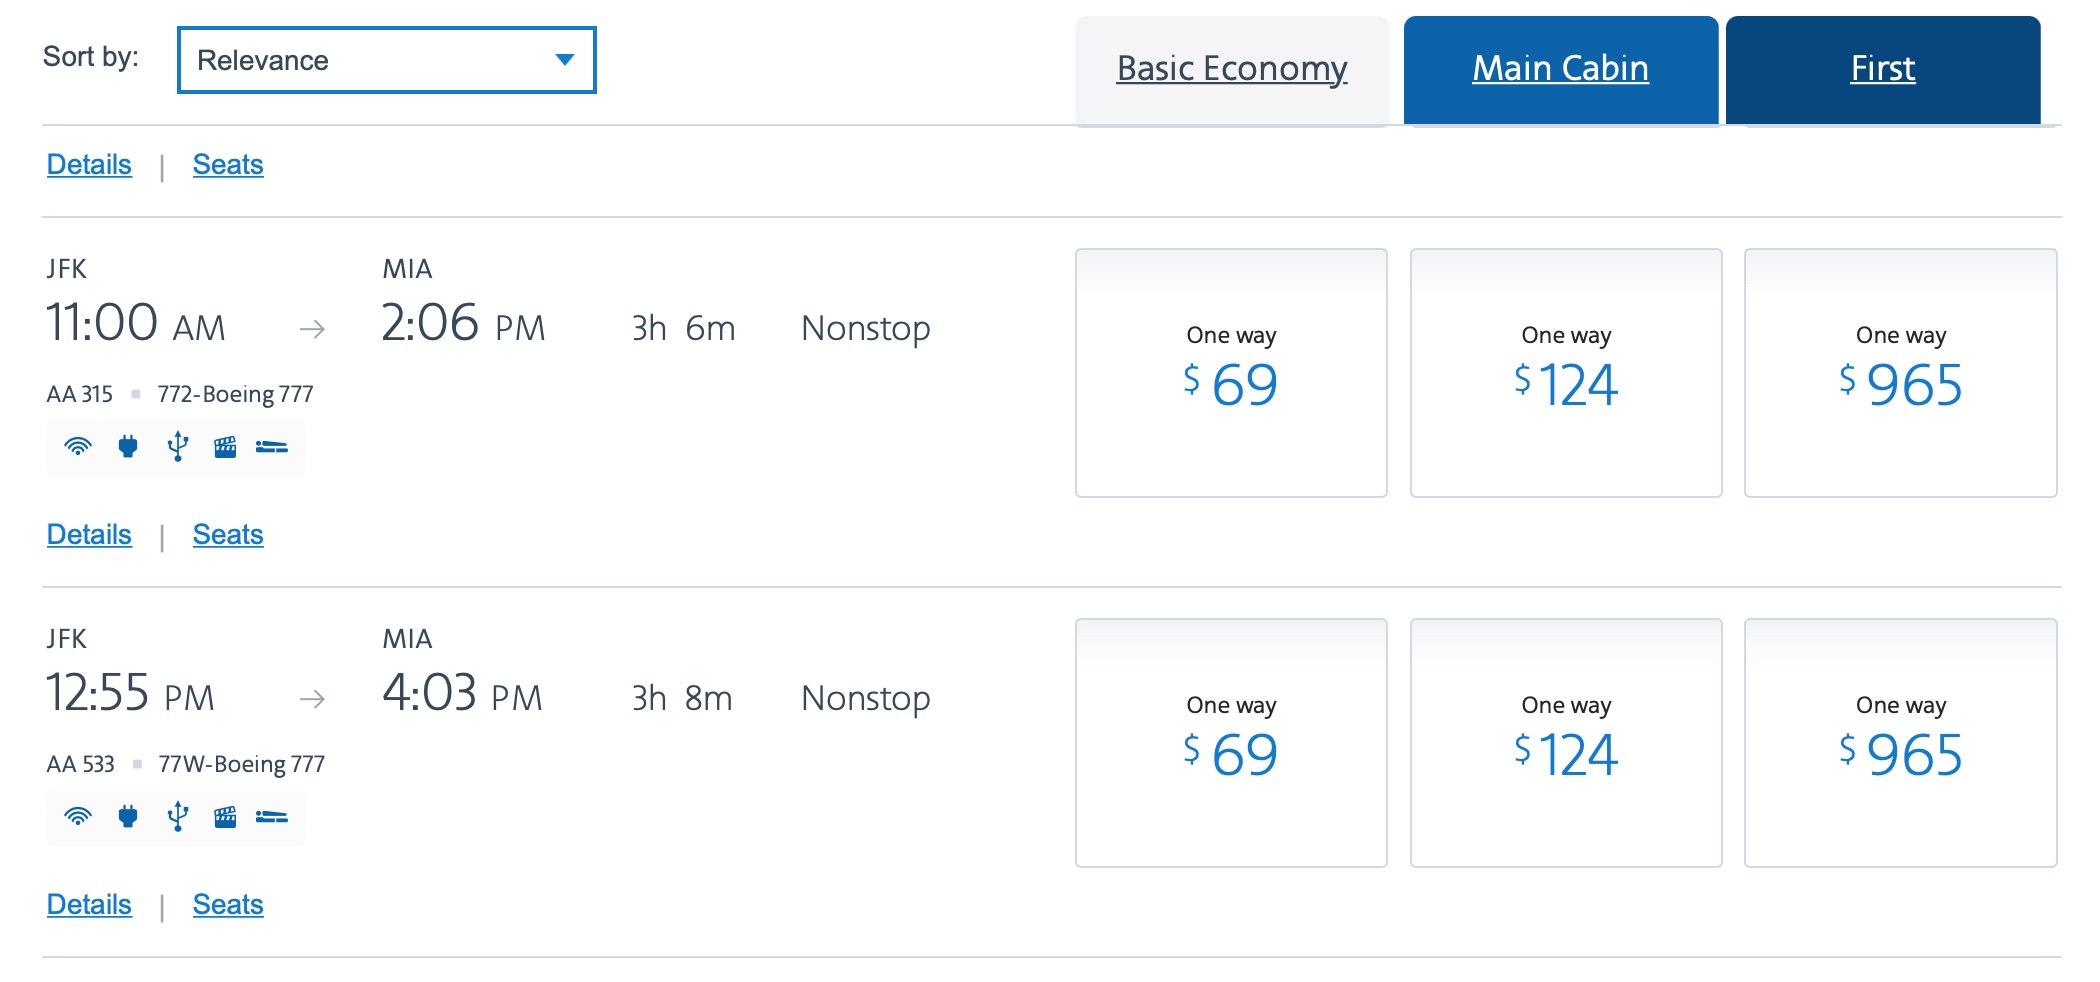Click entertainment icon for flight AA 315
This screenshot has height=982, width=2100.
225,446
